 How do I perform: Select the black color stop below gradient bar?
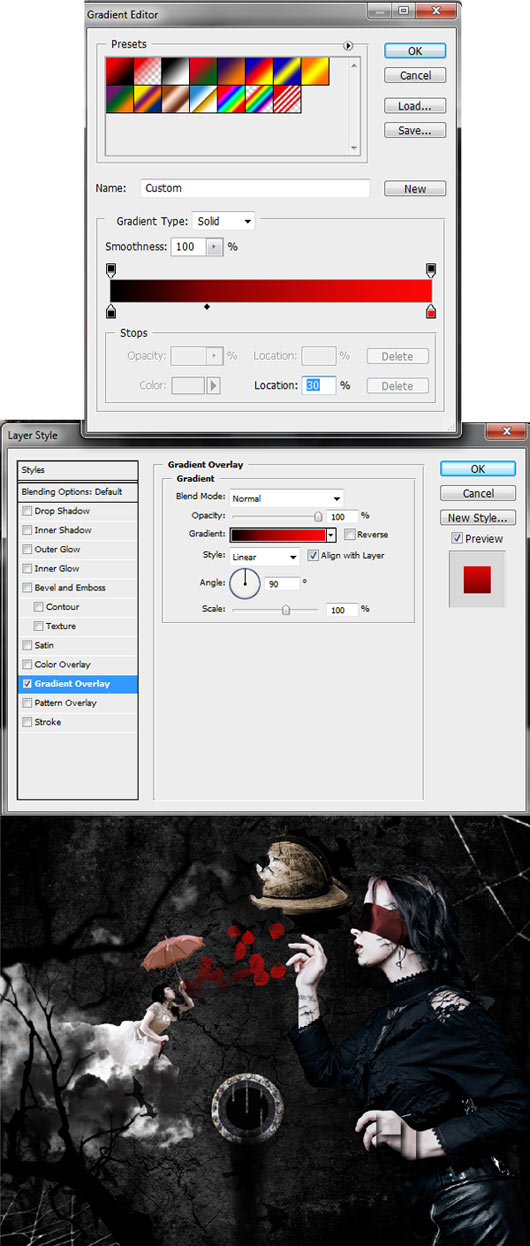110,312
